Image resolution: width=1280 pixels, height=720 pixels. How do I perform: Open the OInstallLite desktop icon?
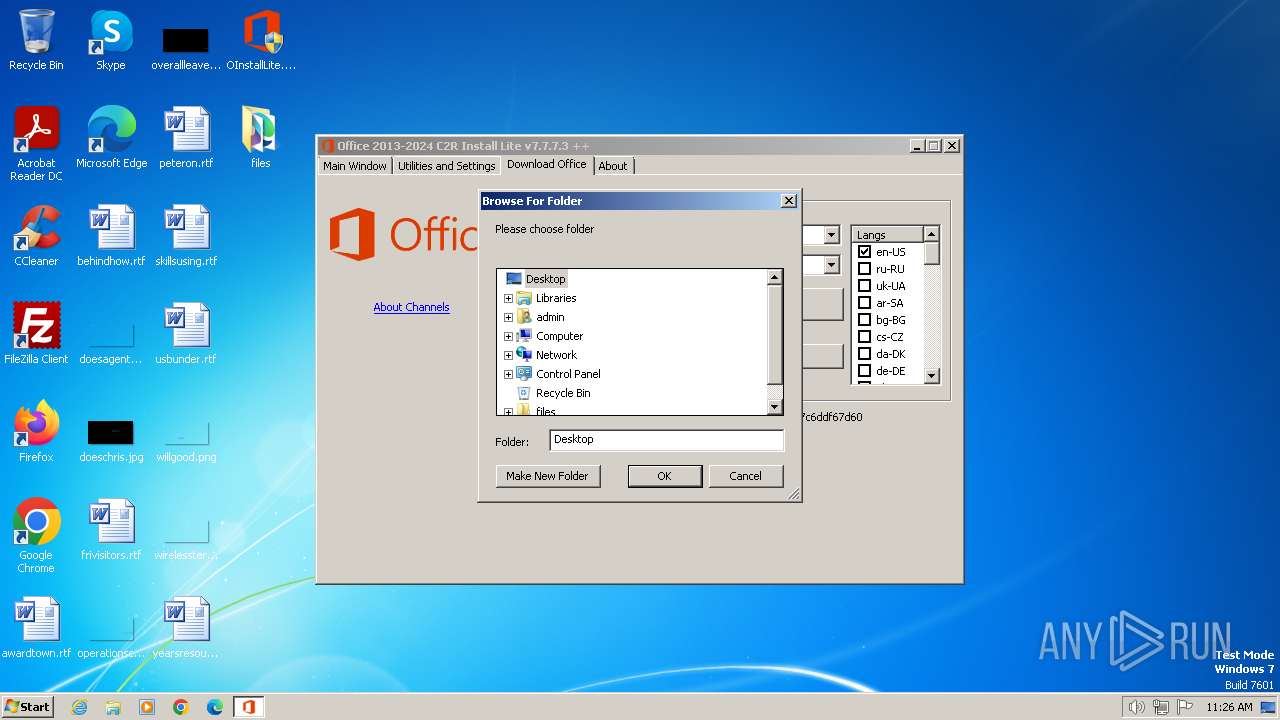pyautogui.click(x=261, y=40)
